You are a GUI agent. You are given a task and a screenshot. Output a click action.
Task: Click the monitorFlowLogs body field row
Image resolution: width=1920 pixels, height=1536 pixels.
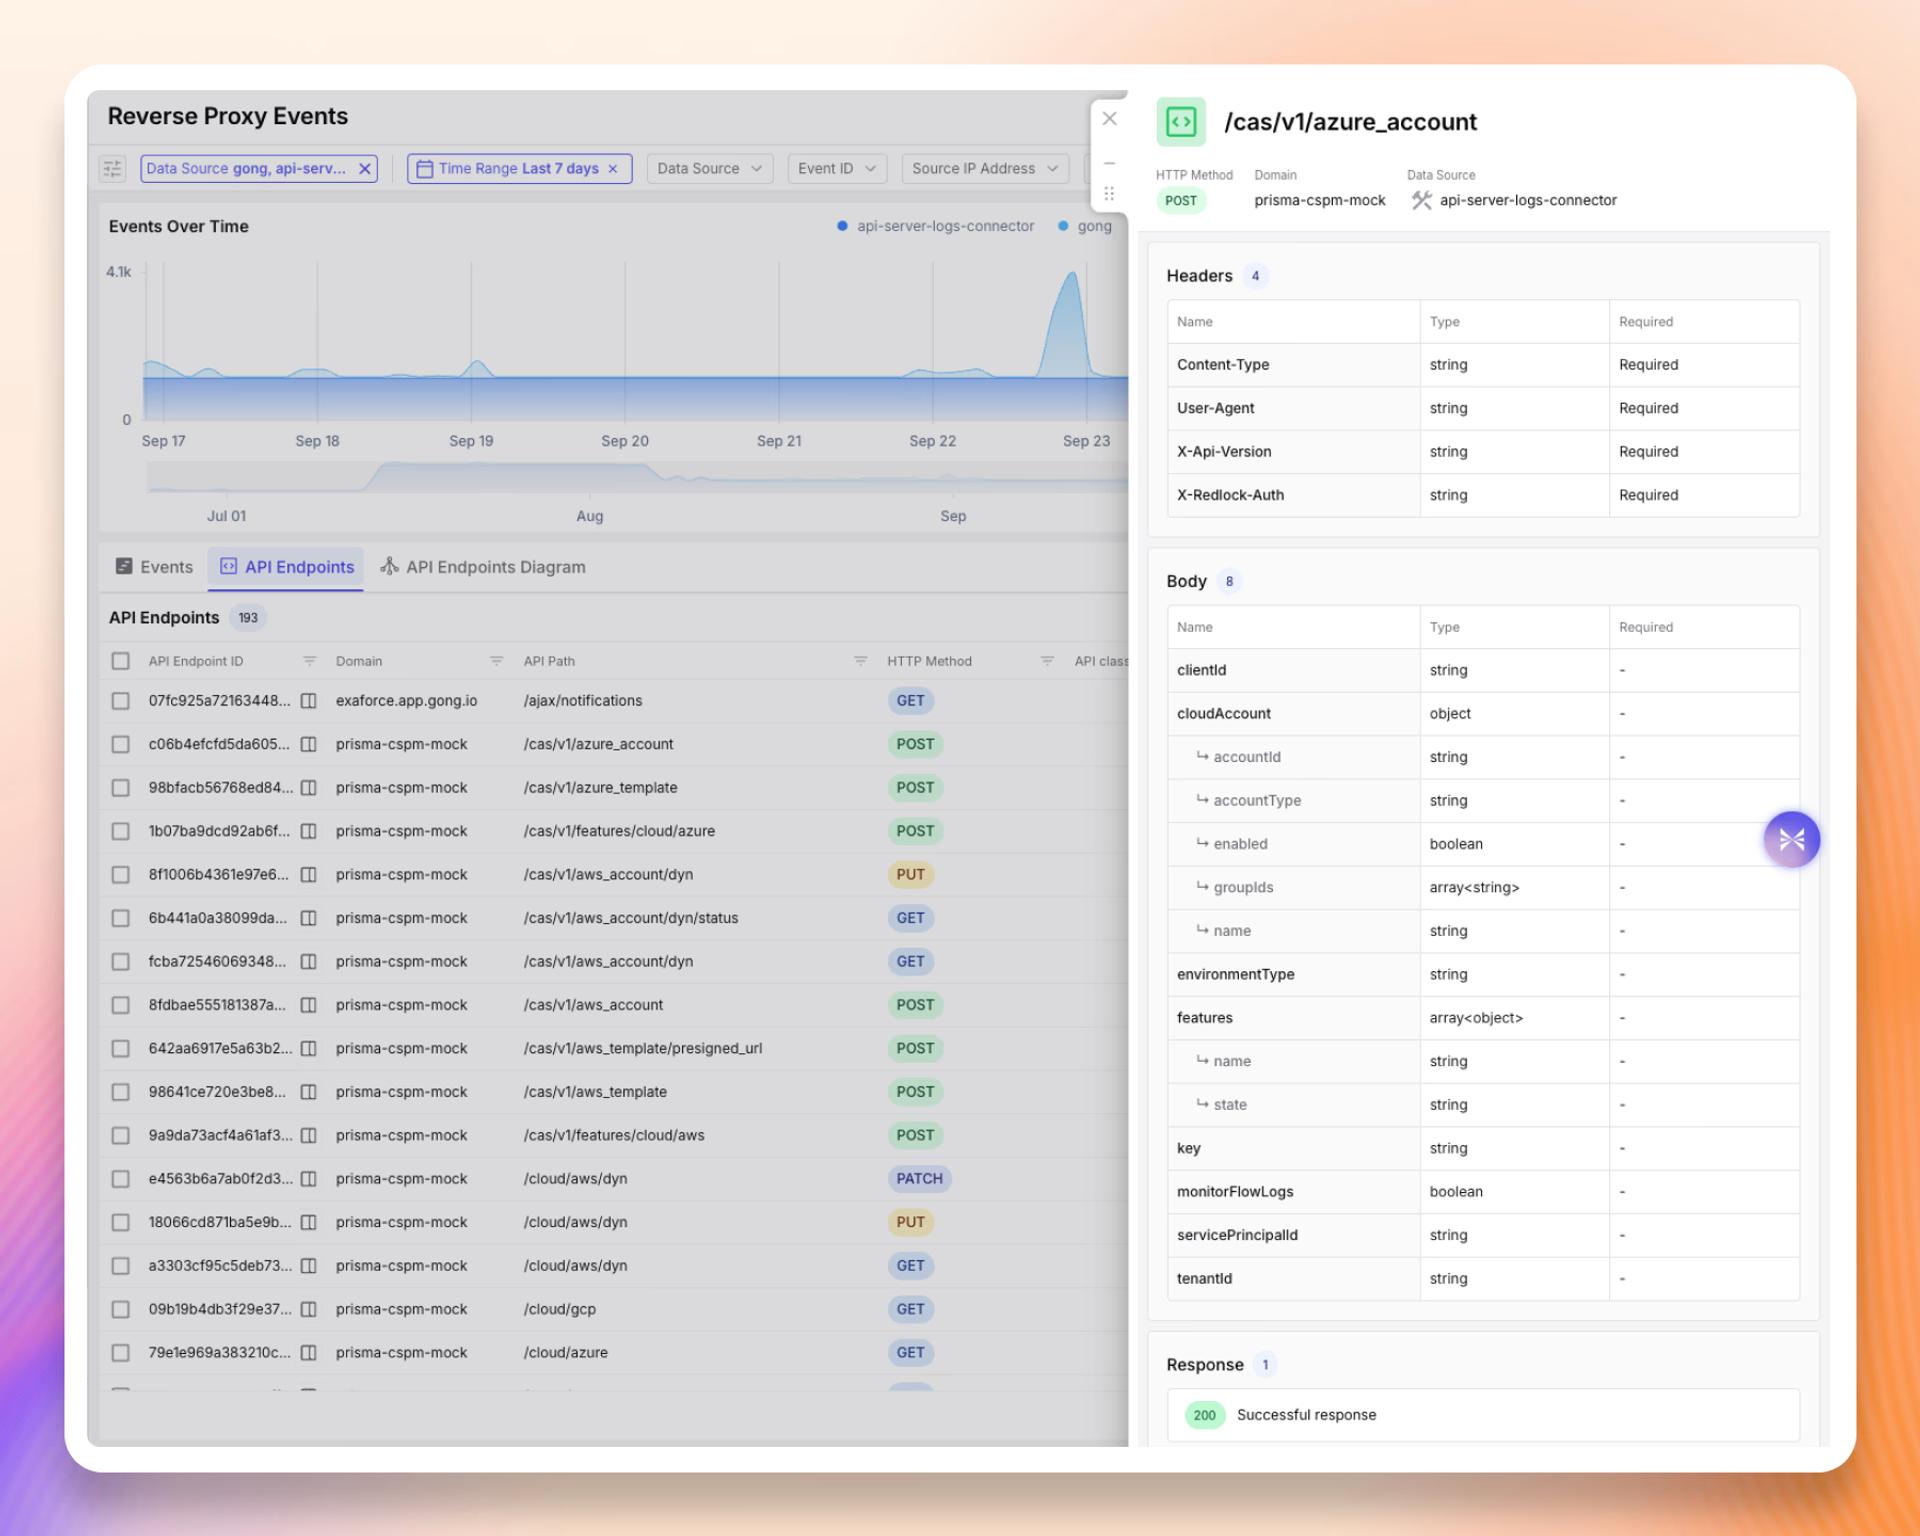(x=1483, y=1192)
